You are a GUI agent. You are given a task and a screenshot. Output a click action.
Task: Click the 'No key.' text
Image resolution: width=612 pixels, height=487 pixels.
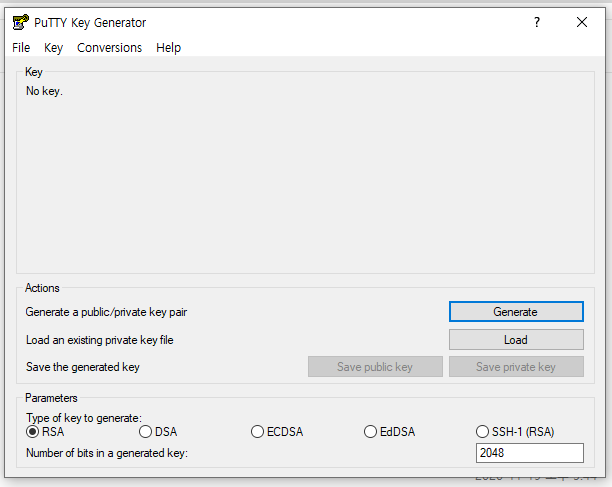[x=44, y=91]
